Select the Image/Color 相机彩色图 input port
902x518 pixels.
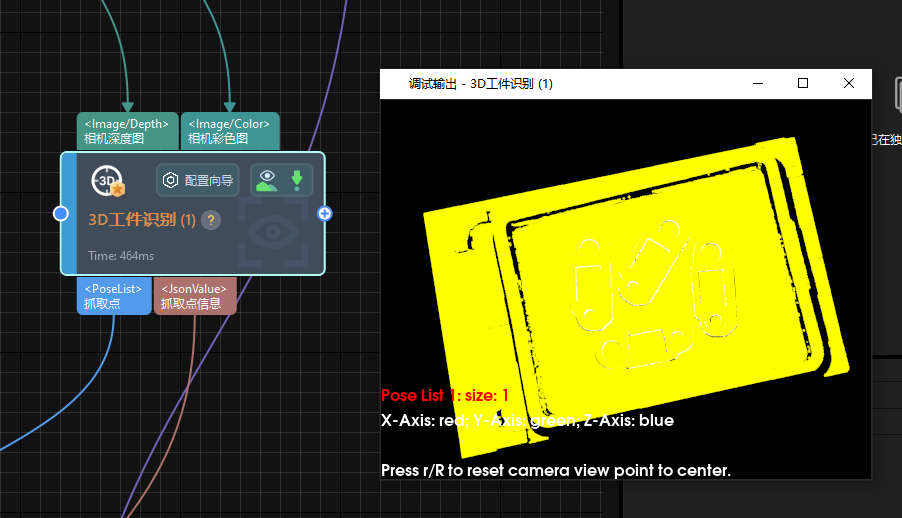pyautogui.click(x=230, y=131)
